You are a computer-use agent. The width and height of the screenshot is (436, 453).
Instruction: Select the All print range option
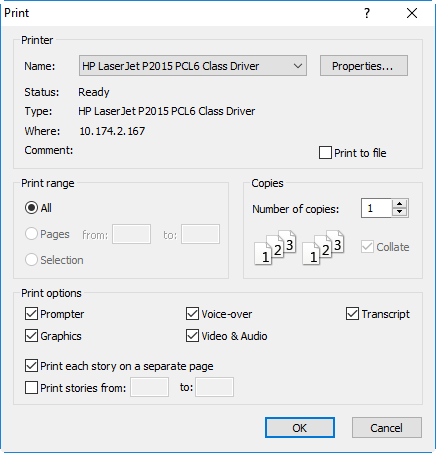tap(31, 208)
